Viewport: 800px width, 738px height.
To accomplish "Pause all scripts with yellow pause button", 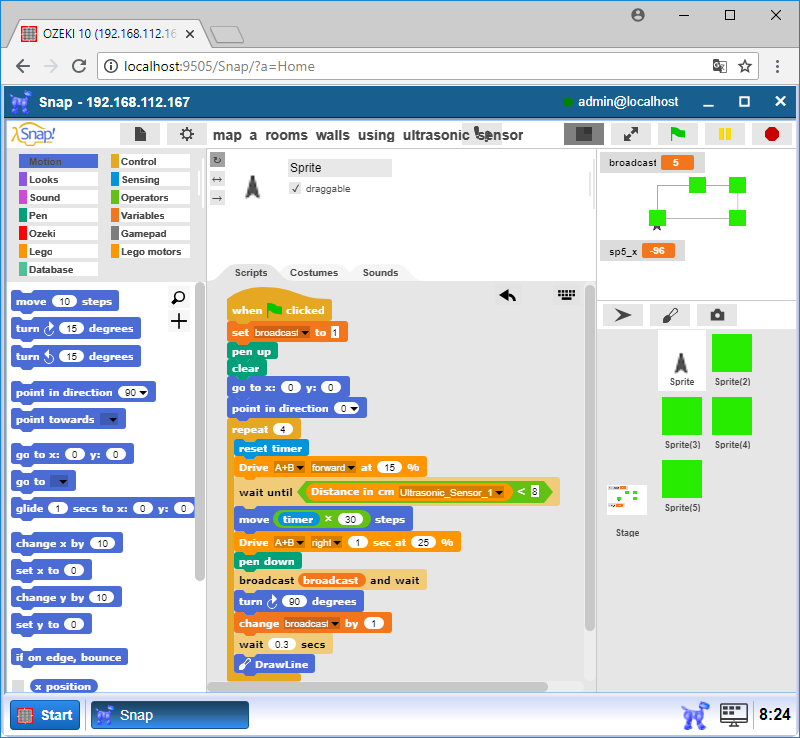I will (724, 134).
